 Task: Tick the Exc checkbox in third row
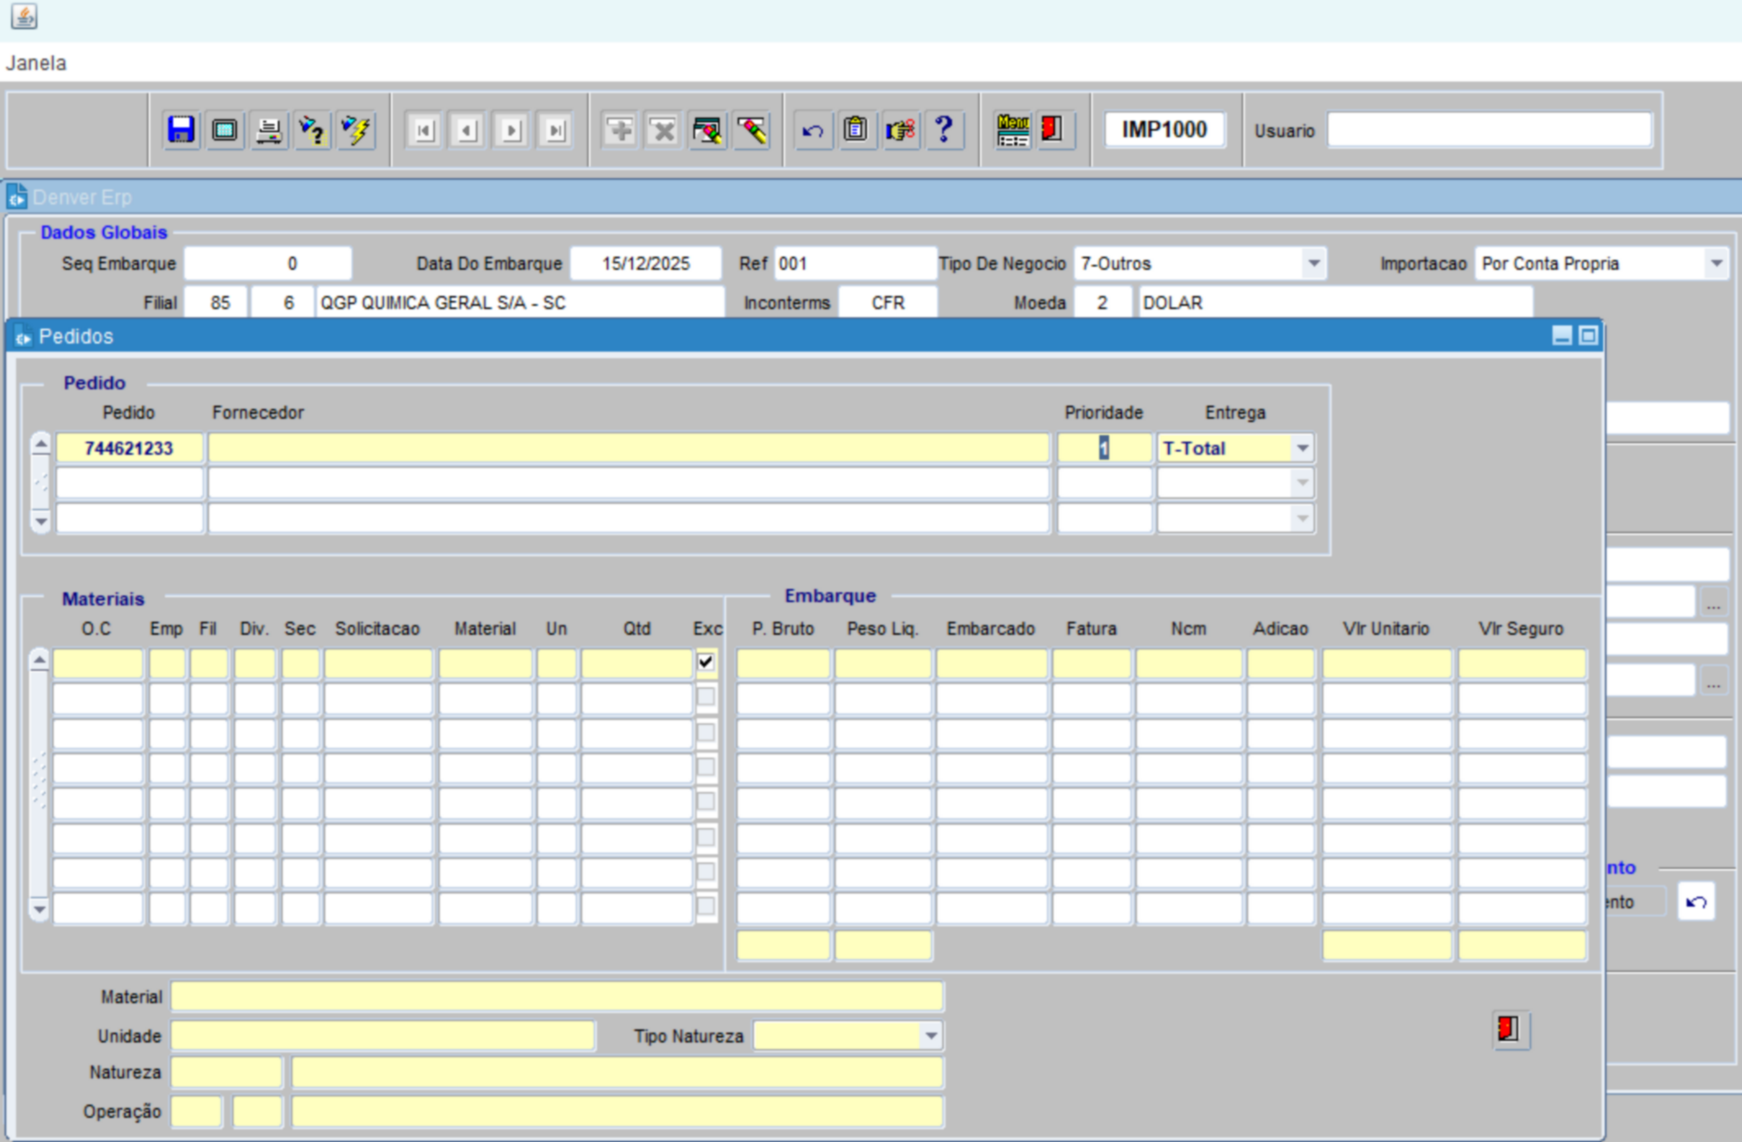pos(706,732)
